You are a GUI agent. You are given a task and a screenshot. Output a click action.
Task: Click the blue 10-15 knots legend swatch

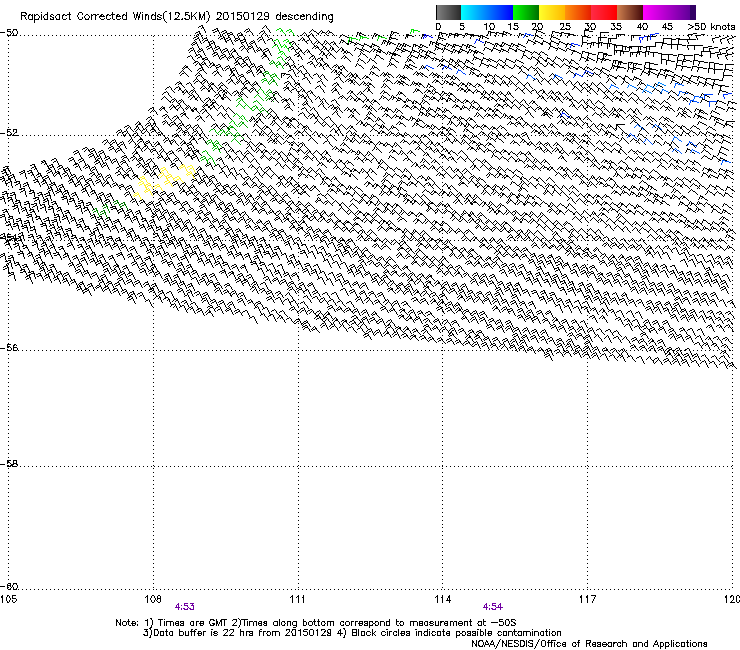point(500,12)
